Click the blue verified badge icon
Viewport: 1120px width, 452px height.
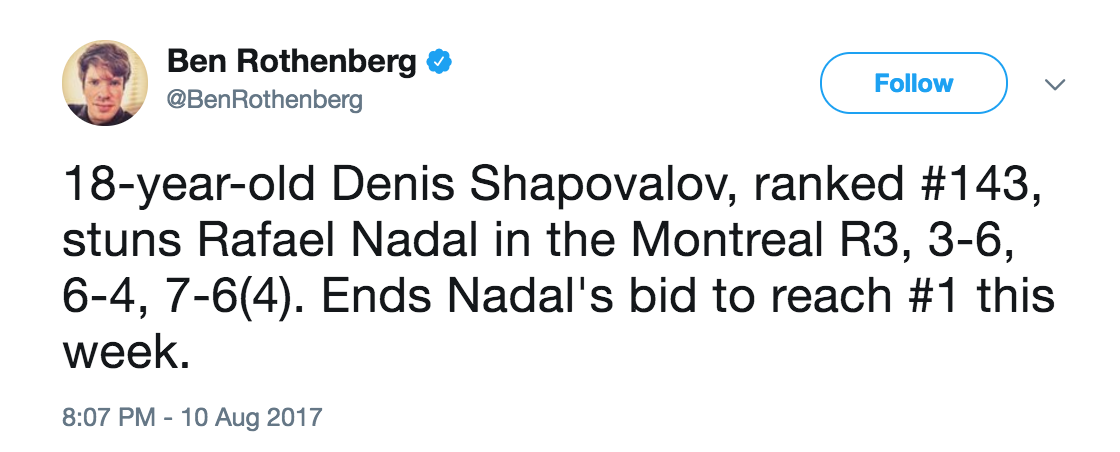click(x=440, y=64)
